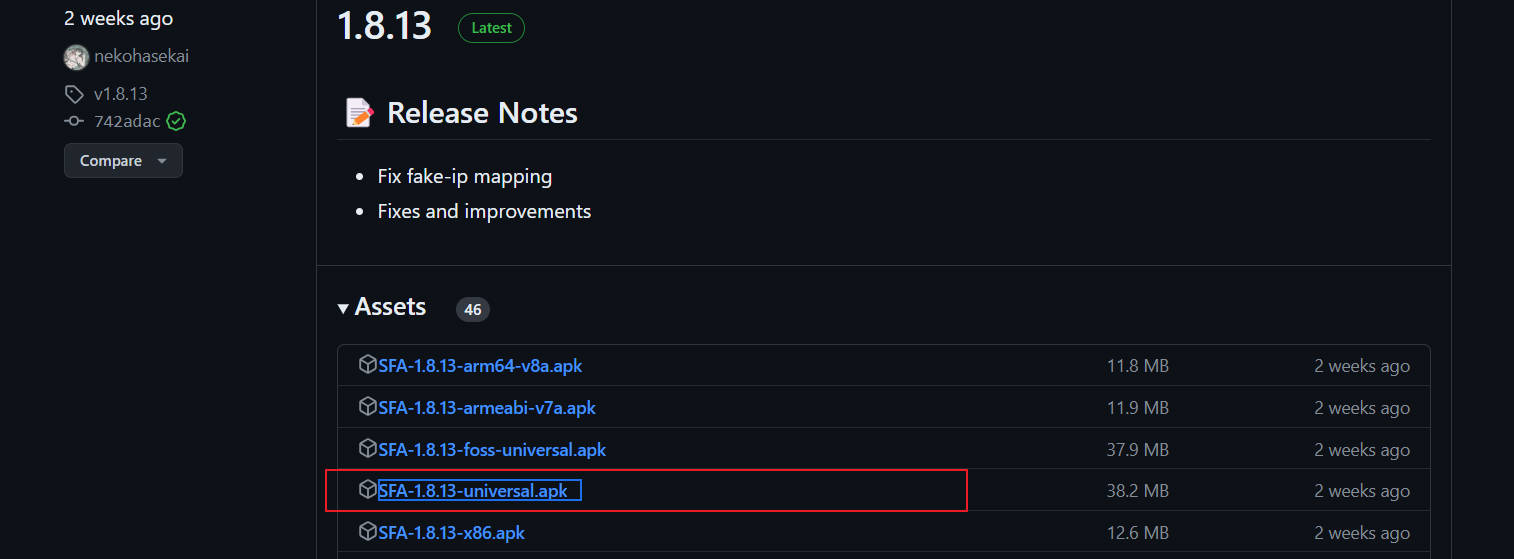Open the nekohasekai profile link

point(141,56)
